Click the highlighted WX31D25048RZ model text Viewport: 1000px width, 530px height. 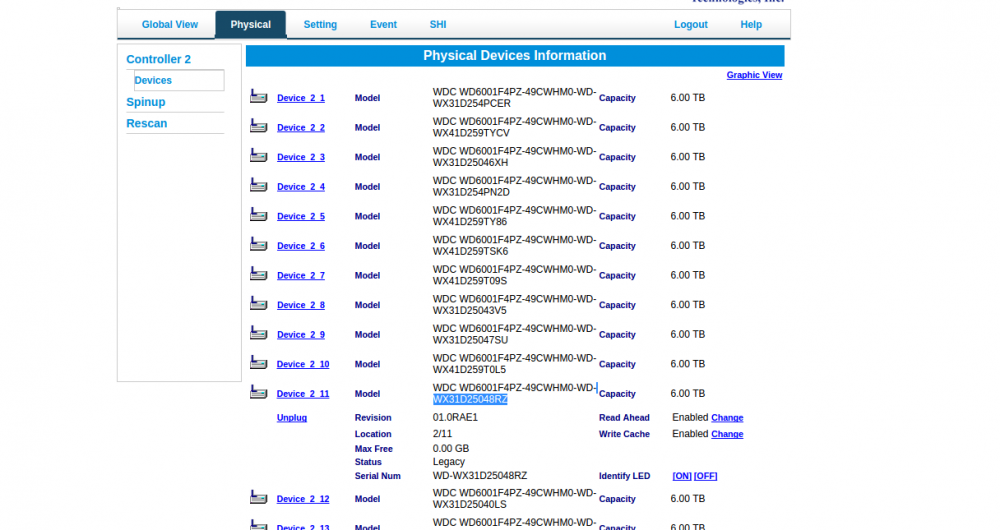470,399
